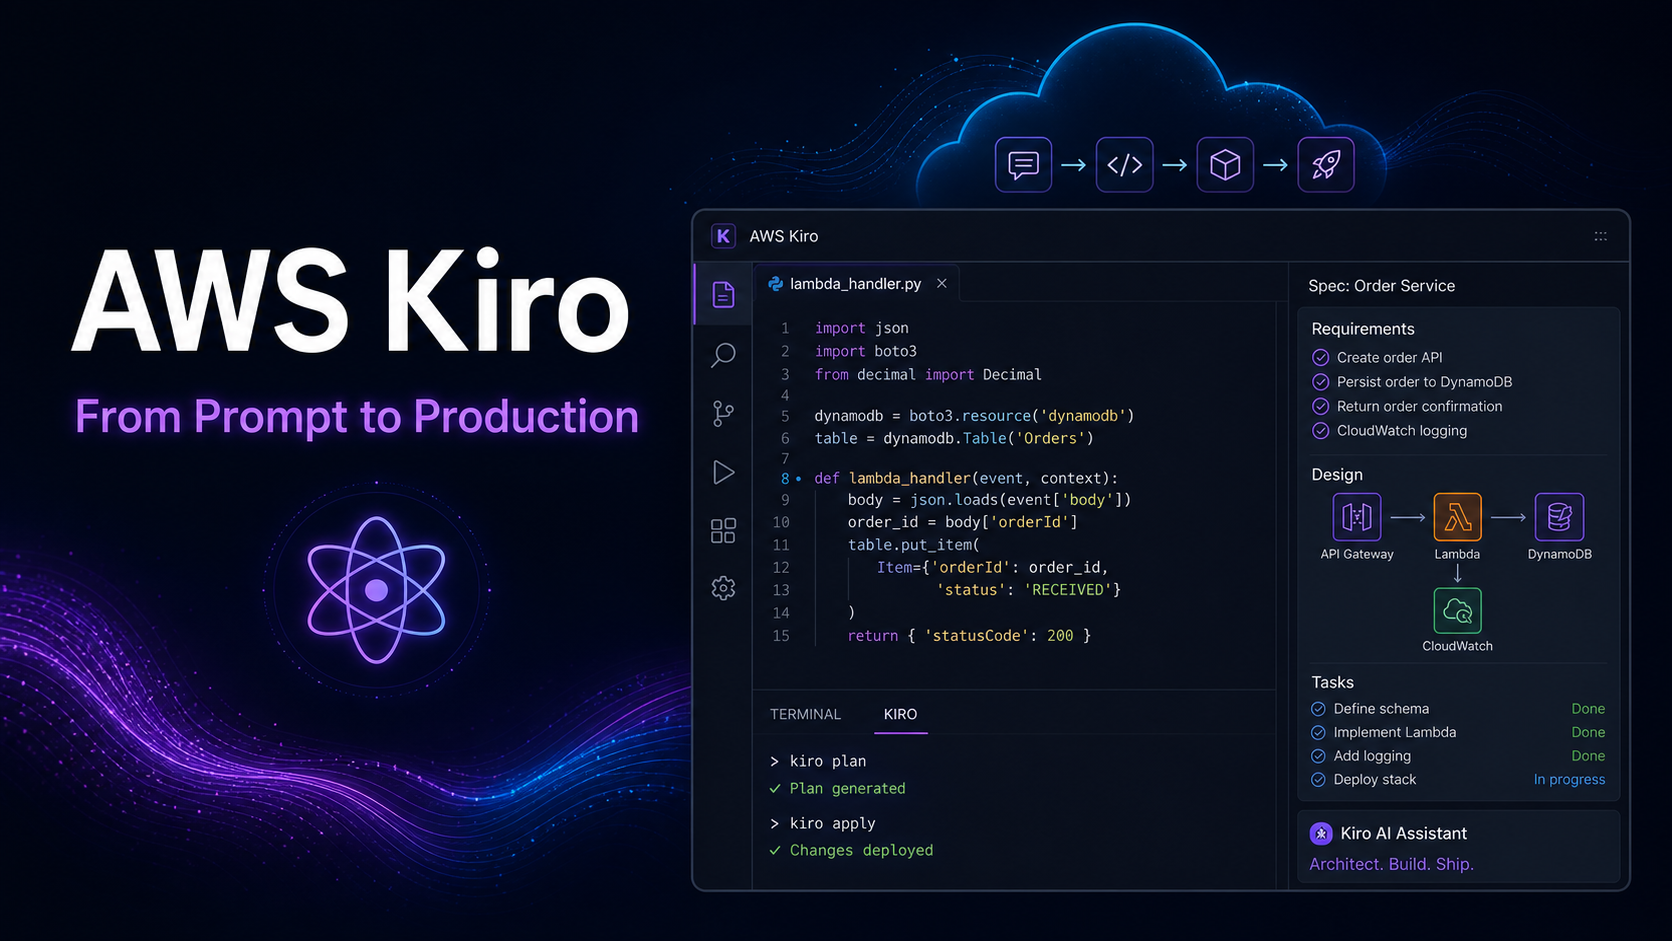Click the chat prompt icon in cloud
Image resolution: width=1672 pixels, height=941 pixels.
tap(1023, 165)
